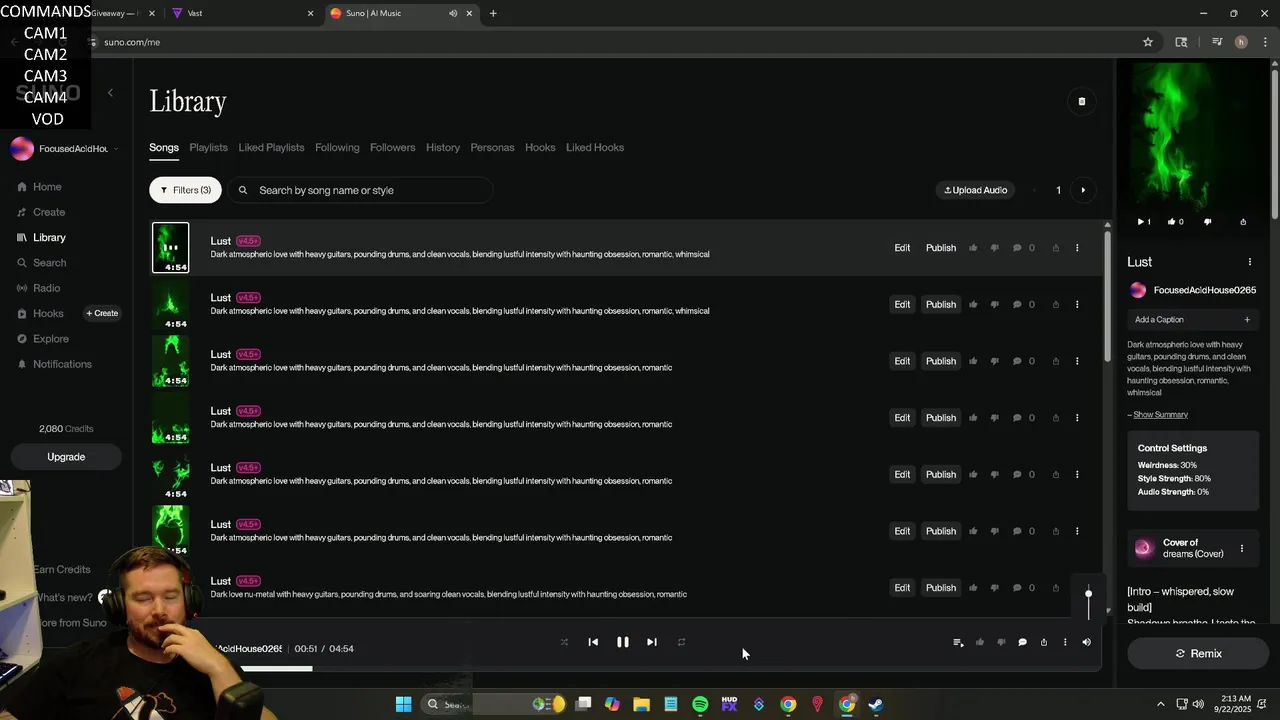This screenshot has width=1280, height=720.
Task: Dislike the currently playing Lust row
Action: pos(994,248)
